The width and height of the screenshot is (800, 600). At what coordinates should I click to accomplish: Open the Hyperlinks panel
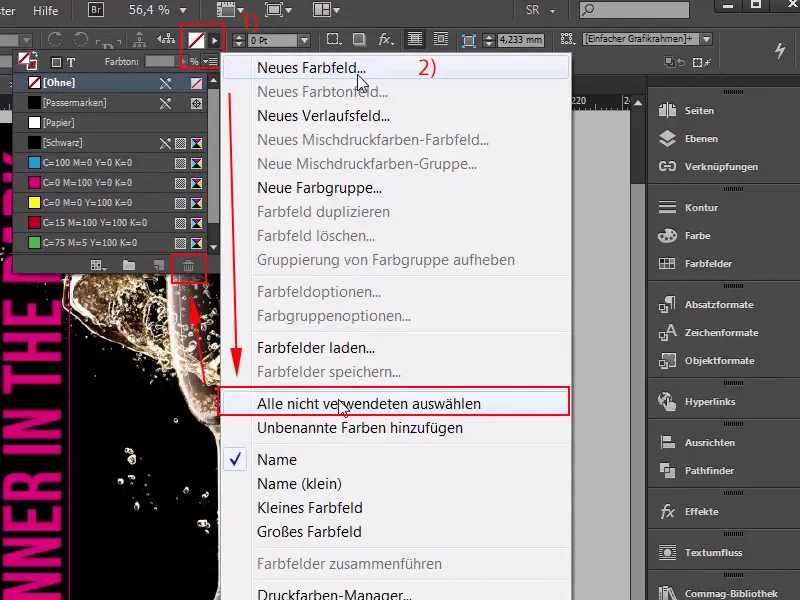coord(710,402)
